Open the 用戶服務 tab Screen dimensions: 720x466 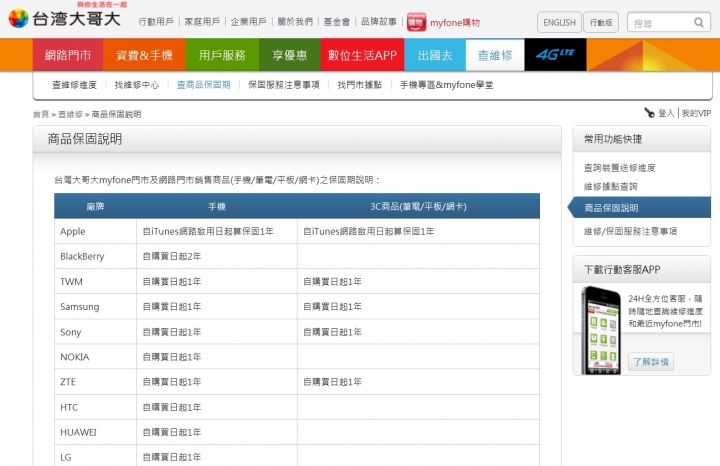(x=222, y=55)
